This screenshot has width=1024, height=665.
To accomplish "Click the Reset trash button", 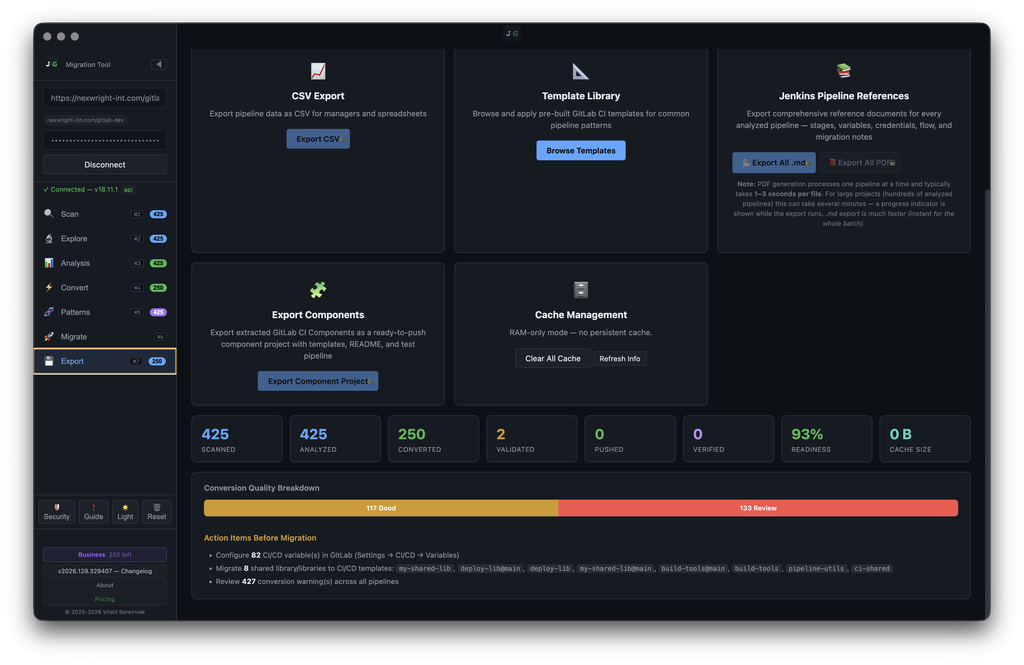I will [157, 511].
